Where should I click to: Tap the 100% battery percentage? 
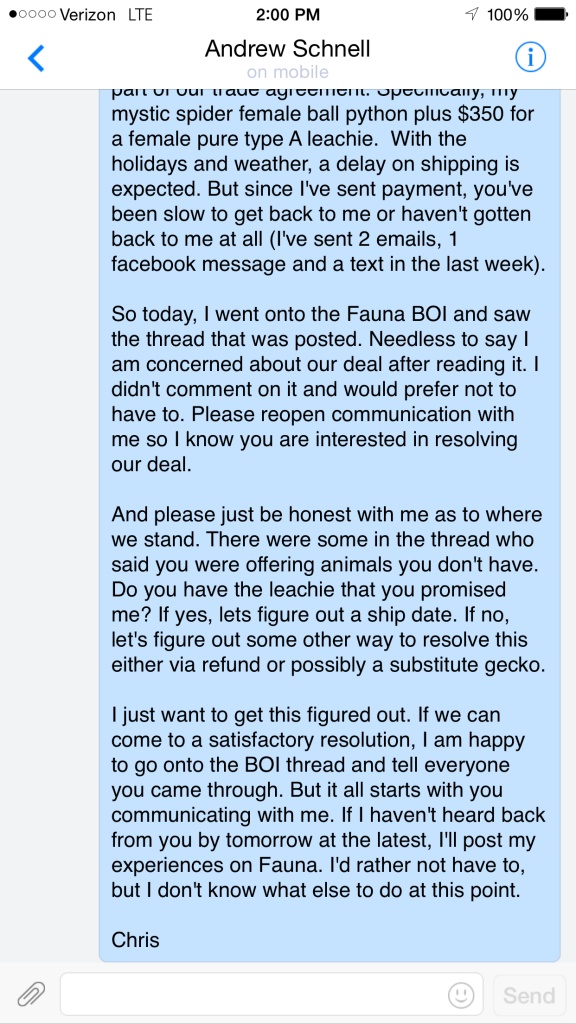pos(507,14)
